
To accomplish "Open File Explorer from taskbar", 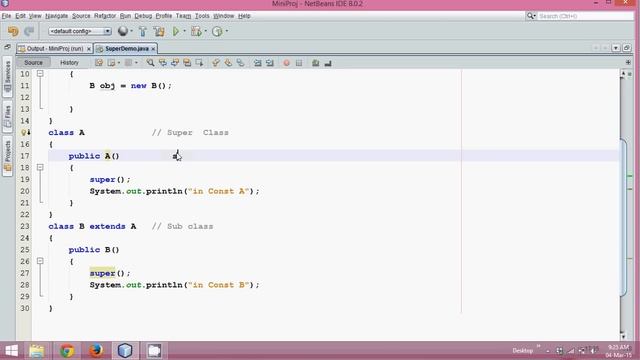I will pyautogui.click(x=37, y=350).
